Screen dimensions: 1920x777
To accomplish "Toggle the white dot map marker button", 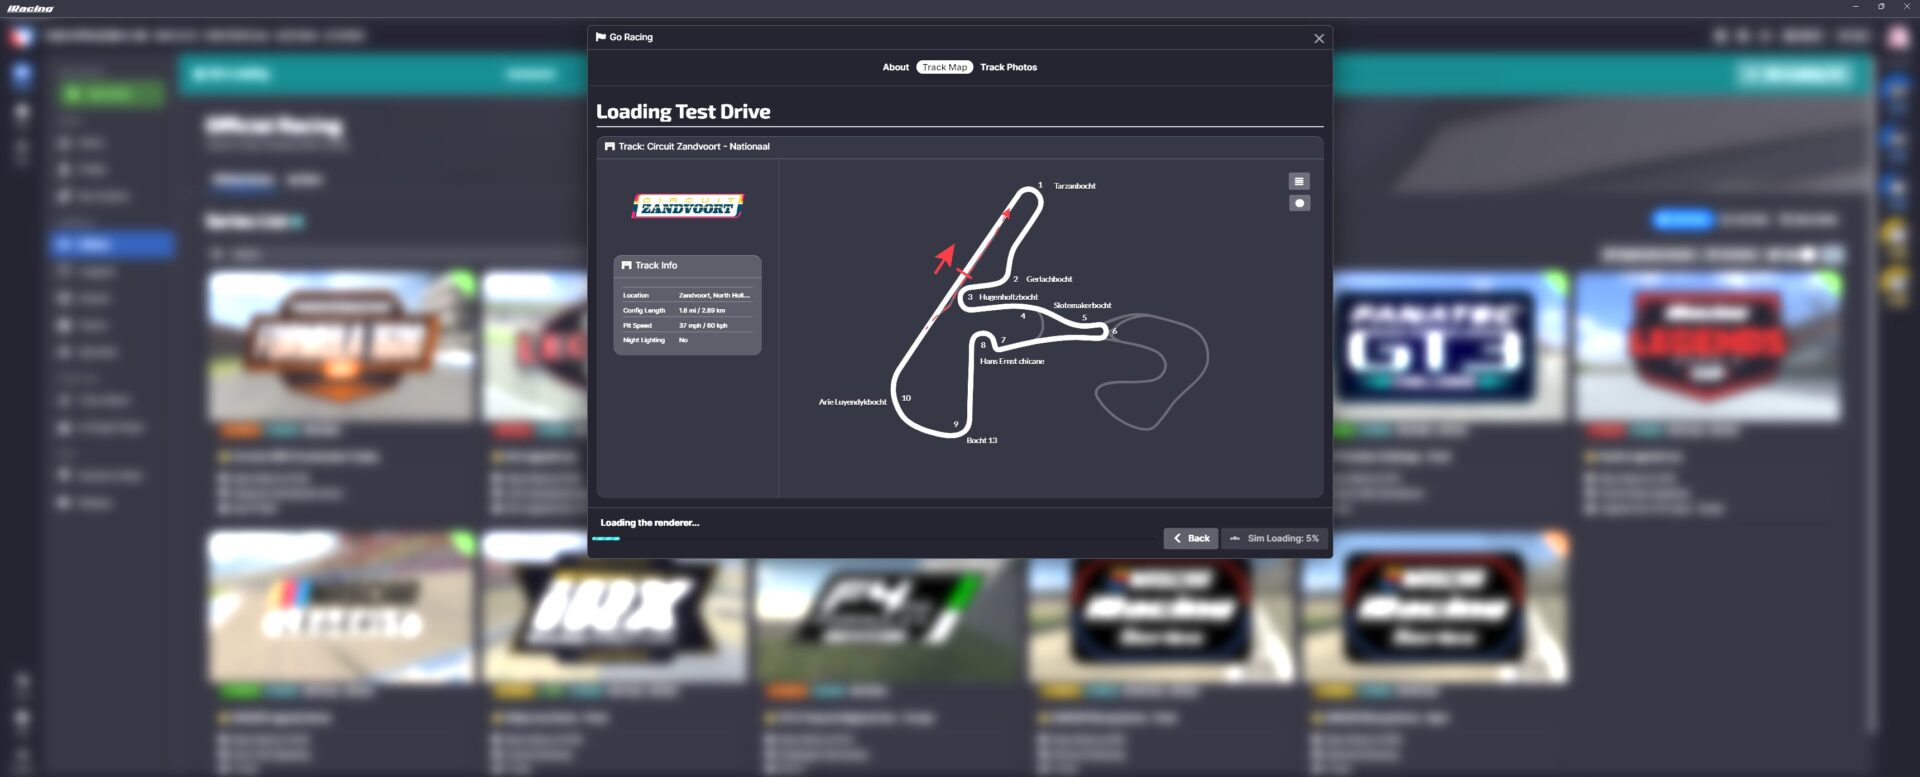I will tap(1298, 203).
